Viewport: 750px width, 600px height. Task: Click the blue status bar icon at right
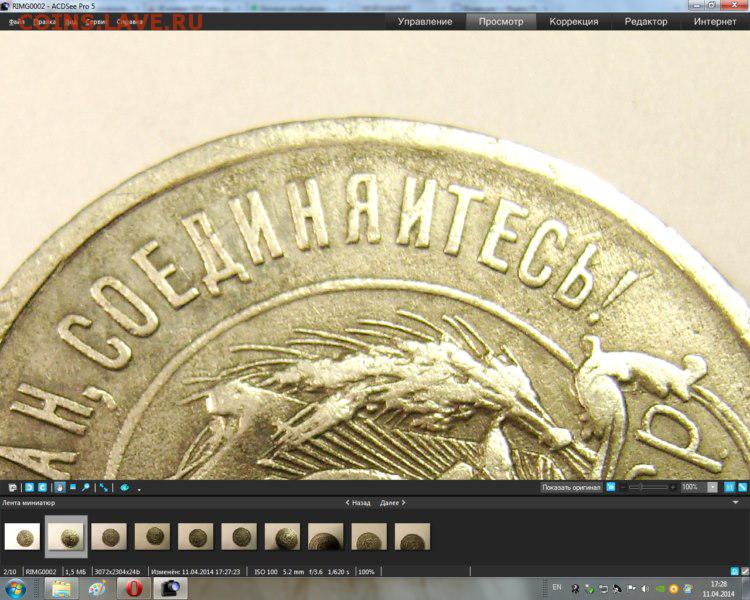(735, 571)
